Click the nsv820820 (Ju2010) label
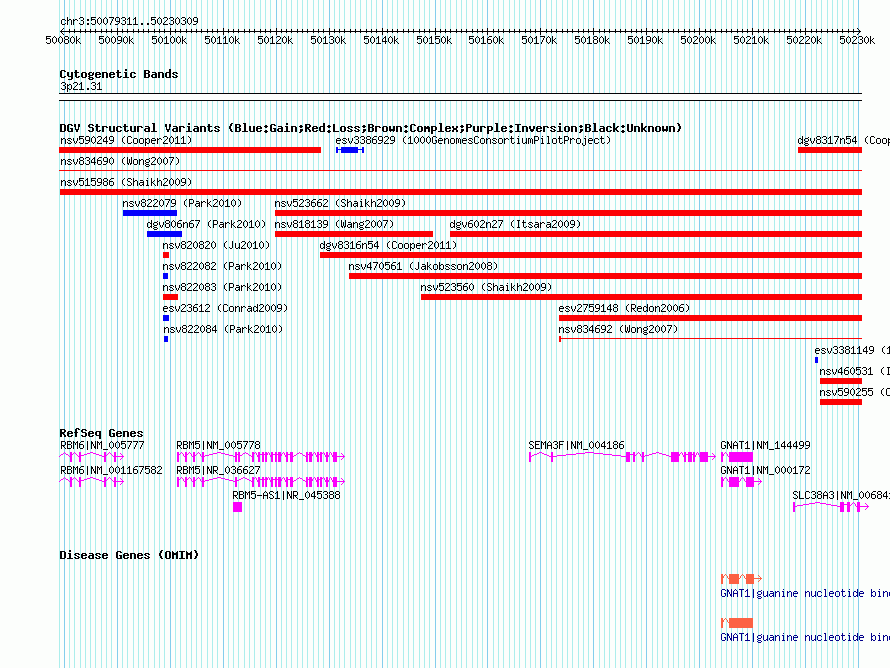The image size is (890, 668). click(216, 245)
